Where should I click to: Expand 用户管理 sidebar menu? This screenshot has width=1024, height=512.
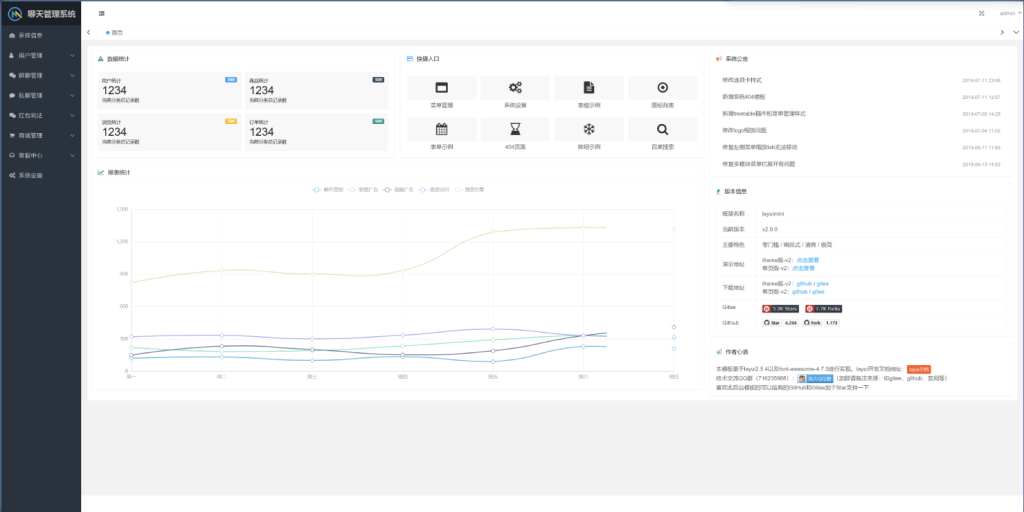point(40,55)
